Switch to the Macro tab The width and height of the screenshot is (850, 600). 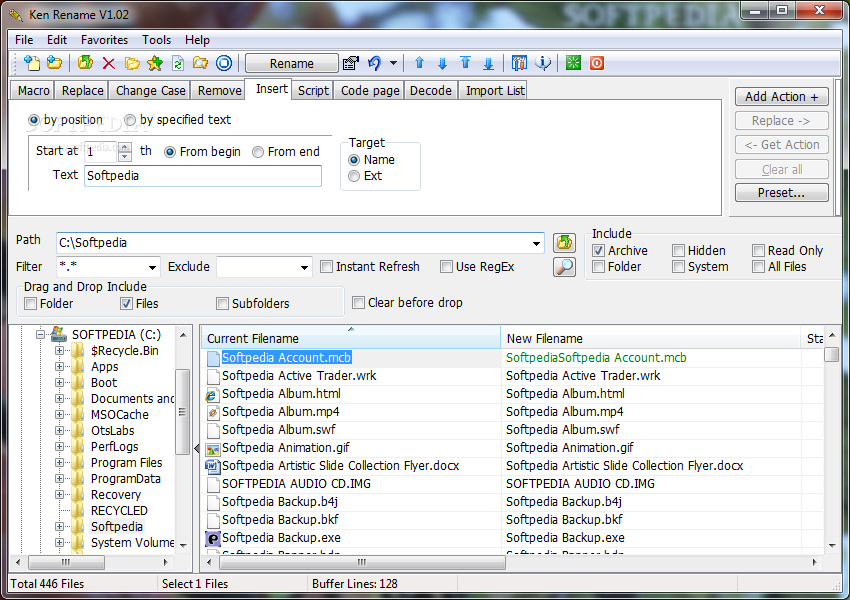[x=34, y=91]
